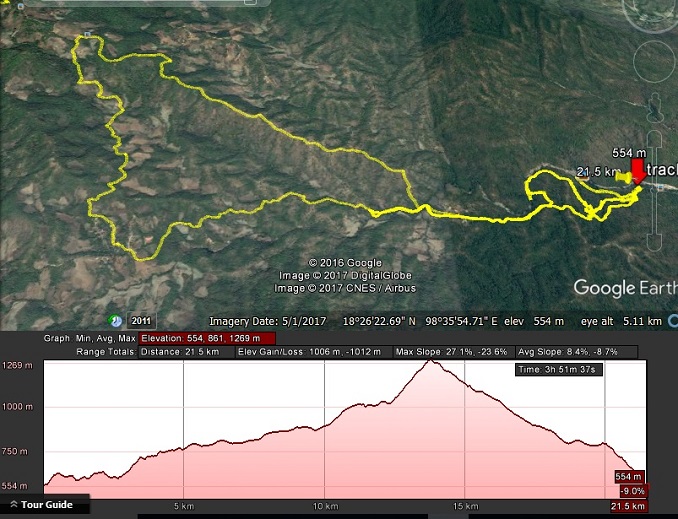The image size is (678, 519).
Task: Click the move joystick navigation ring
Action: coord(654,61)
